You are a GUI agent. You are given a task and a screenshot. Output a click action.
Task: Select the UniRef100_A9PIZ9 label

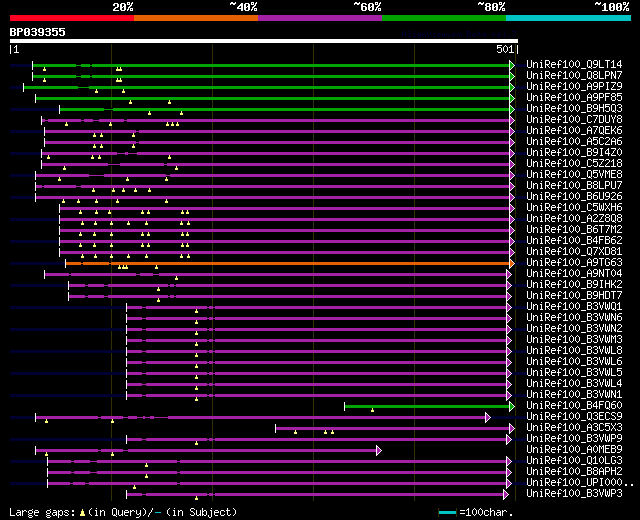574,87
